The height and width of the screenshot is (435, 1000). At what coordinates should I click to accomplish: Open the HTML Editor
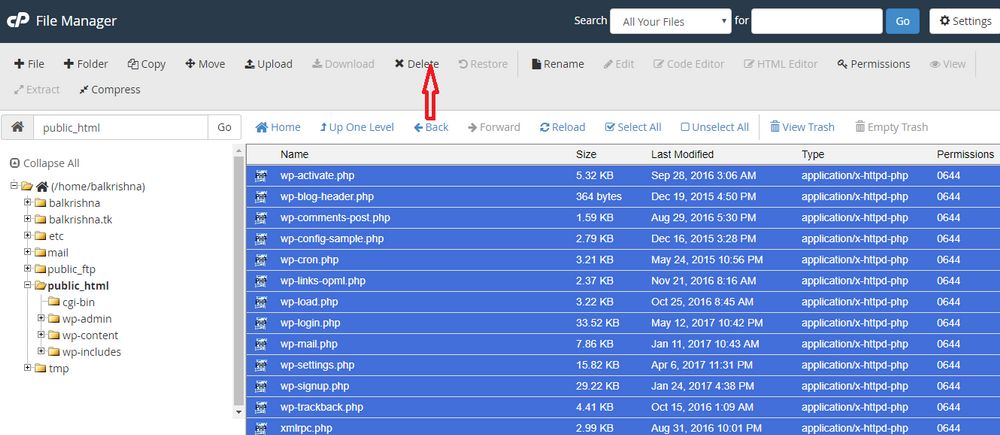coord(781,64)
